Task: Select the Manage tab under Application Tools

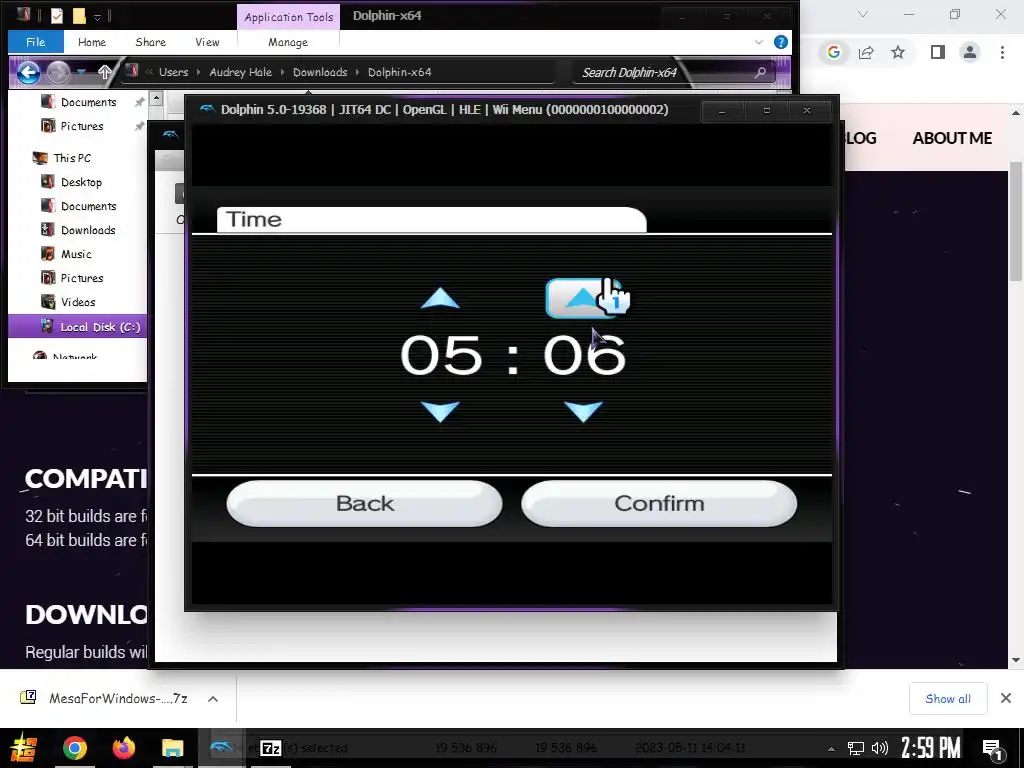Action: [x=288, y=42]
